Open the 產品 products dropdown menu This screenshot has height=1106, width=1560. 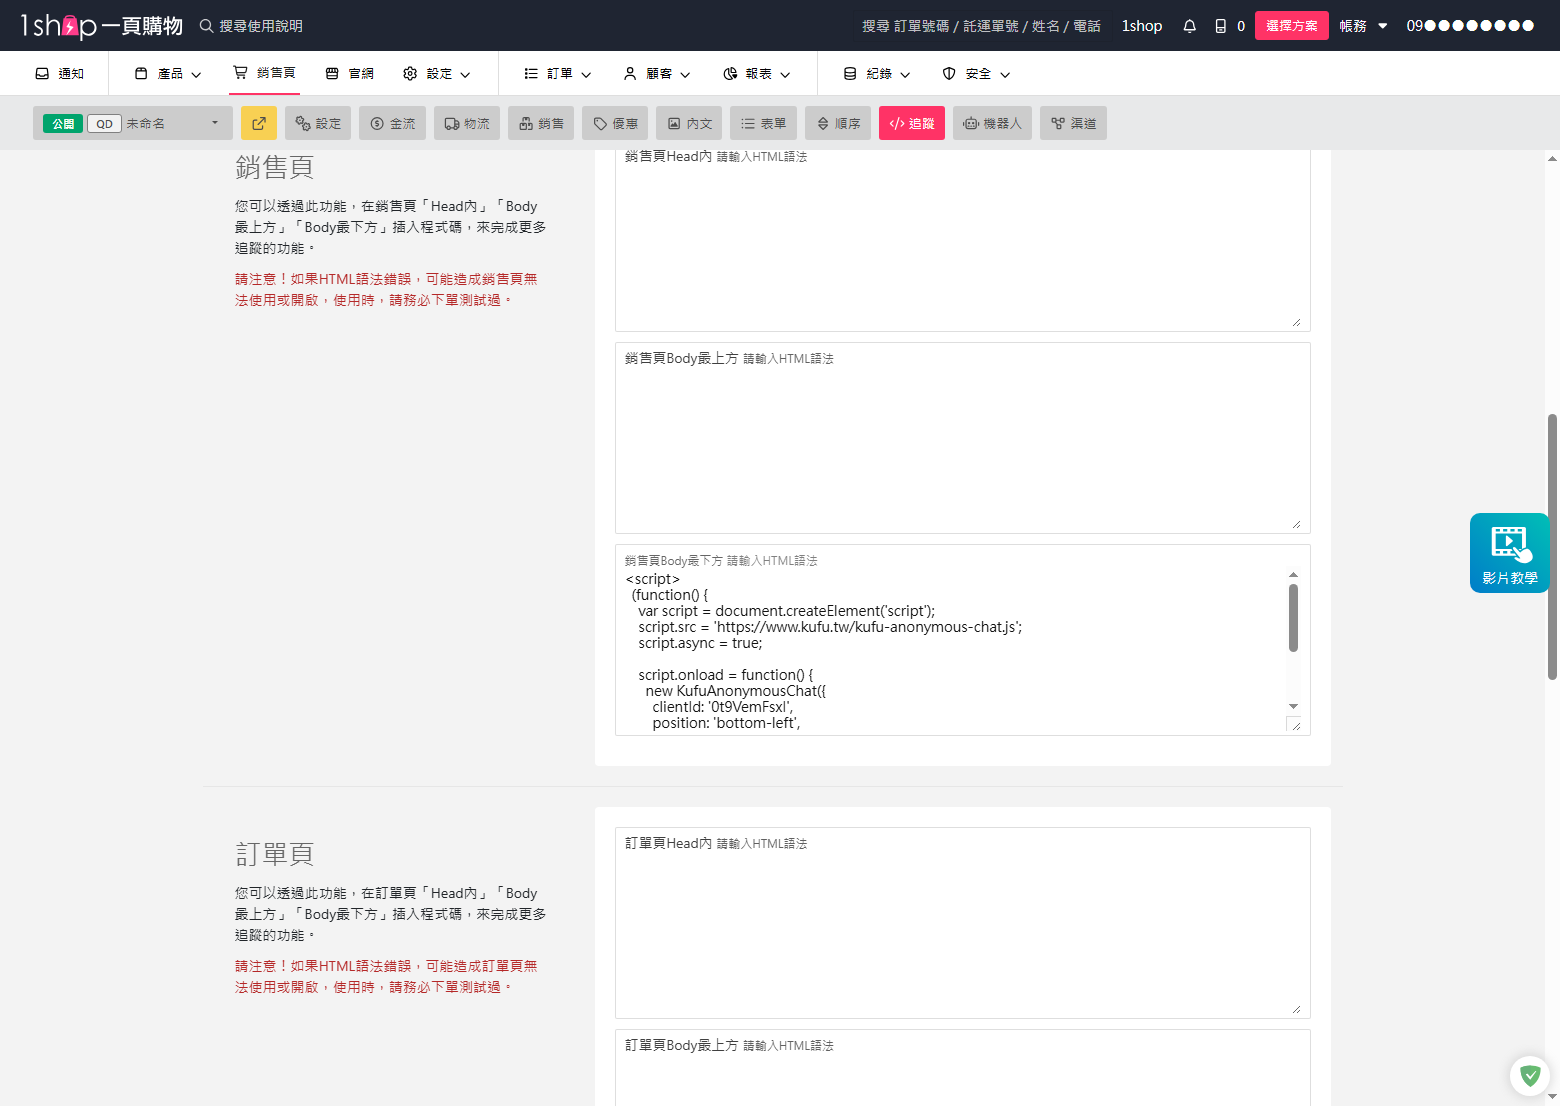point(168,74)
